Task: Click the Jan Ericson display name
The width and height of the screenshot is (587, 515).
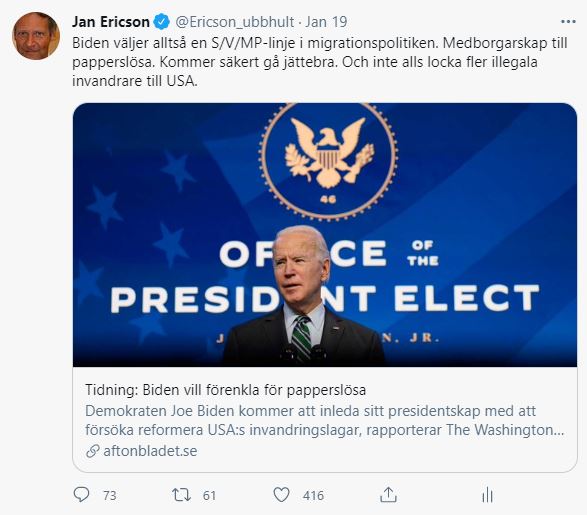Action: (111, 22)
